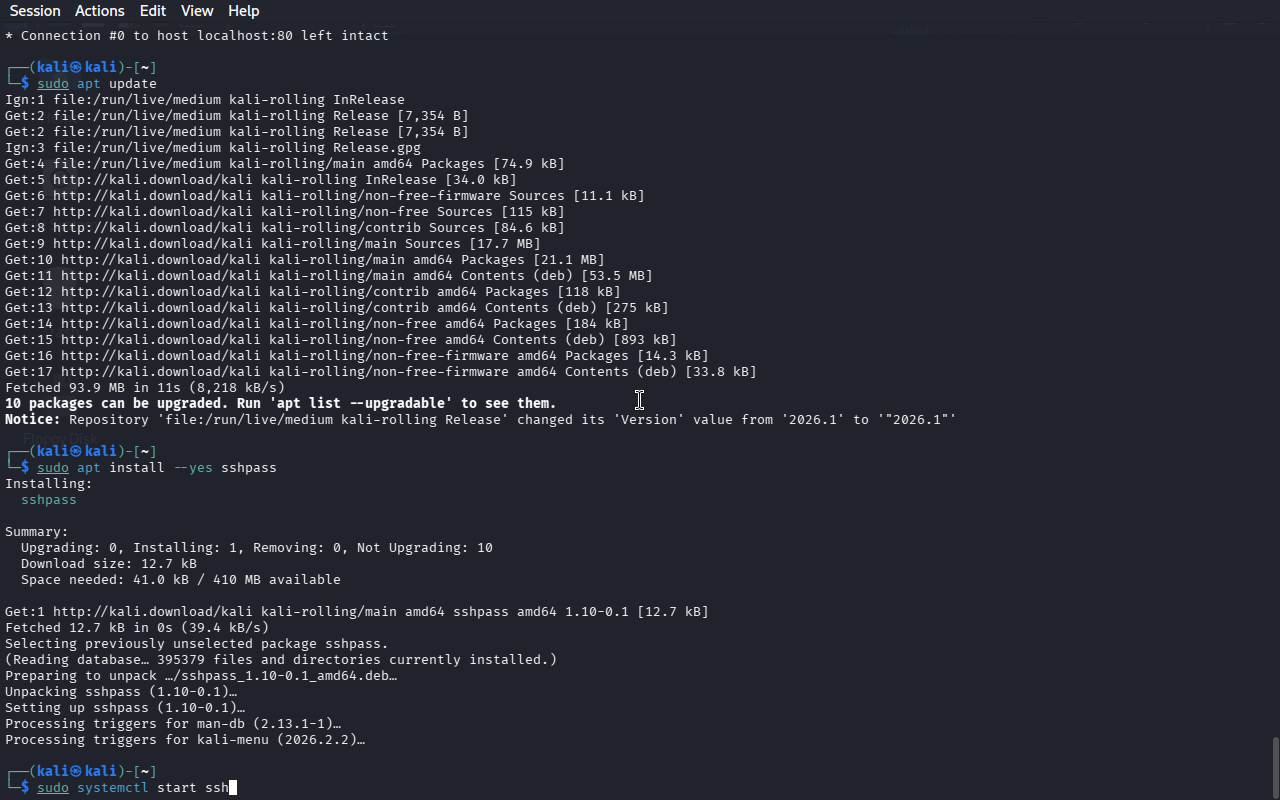Open the View menu
Image resolution: width=1280 pixels, height=800 pixels.
pyautogui.click(x=197, y=11)
